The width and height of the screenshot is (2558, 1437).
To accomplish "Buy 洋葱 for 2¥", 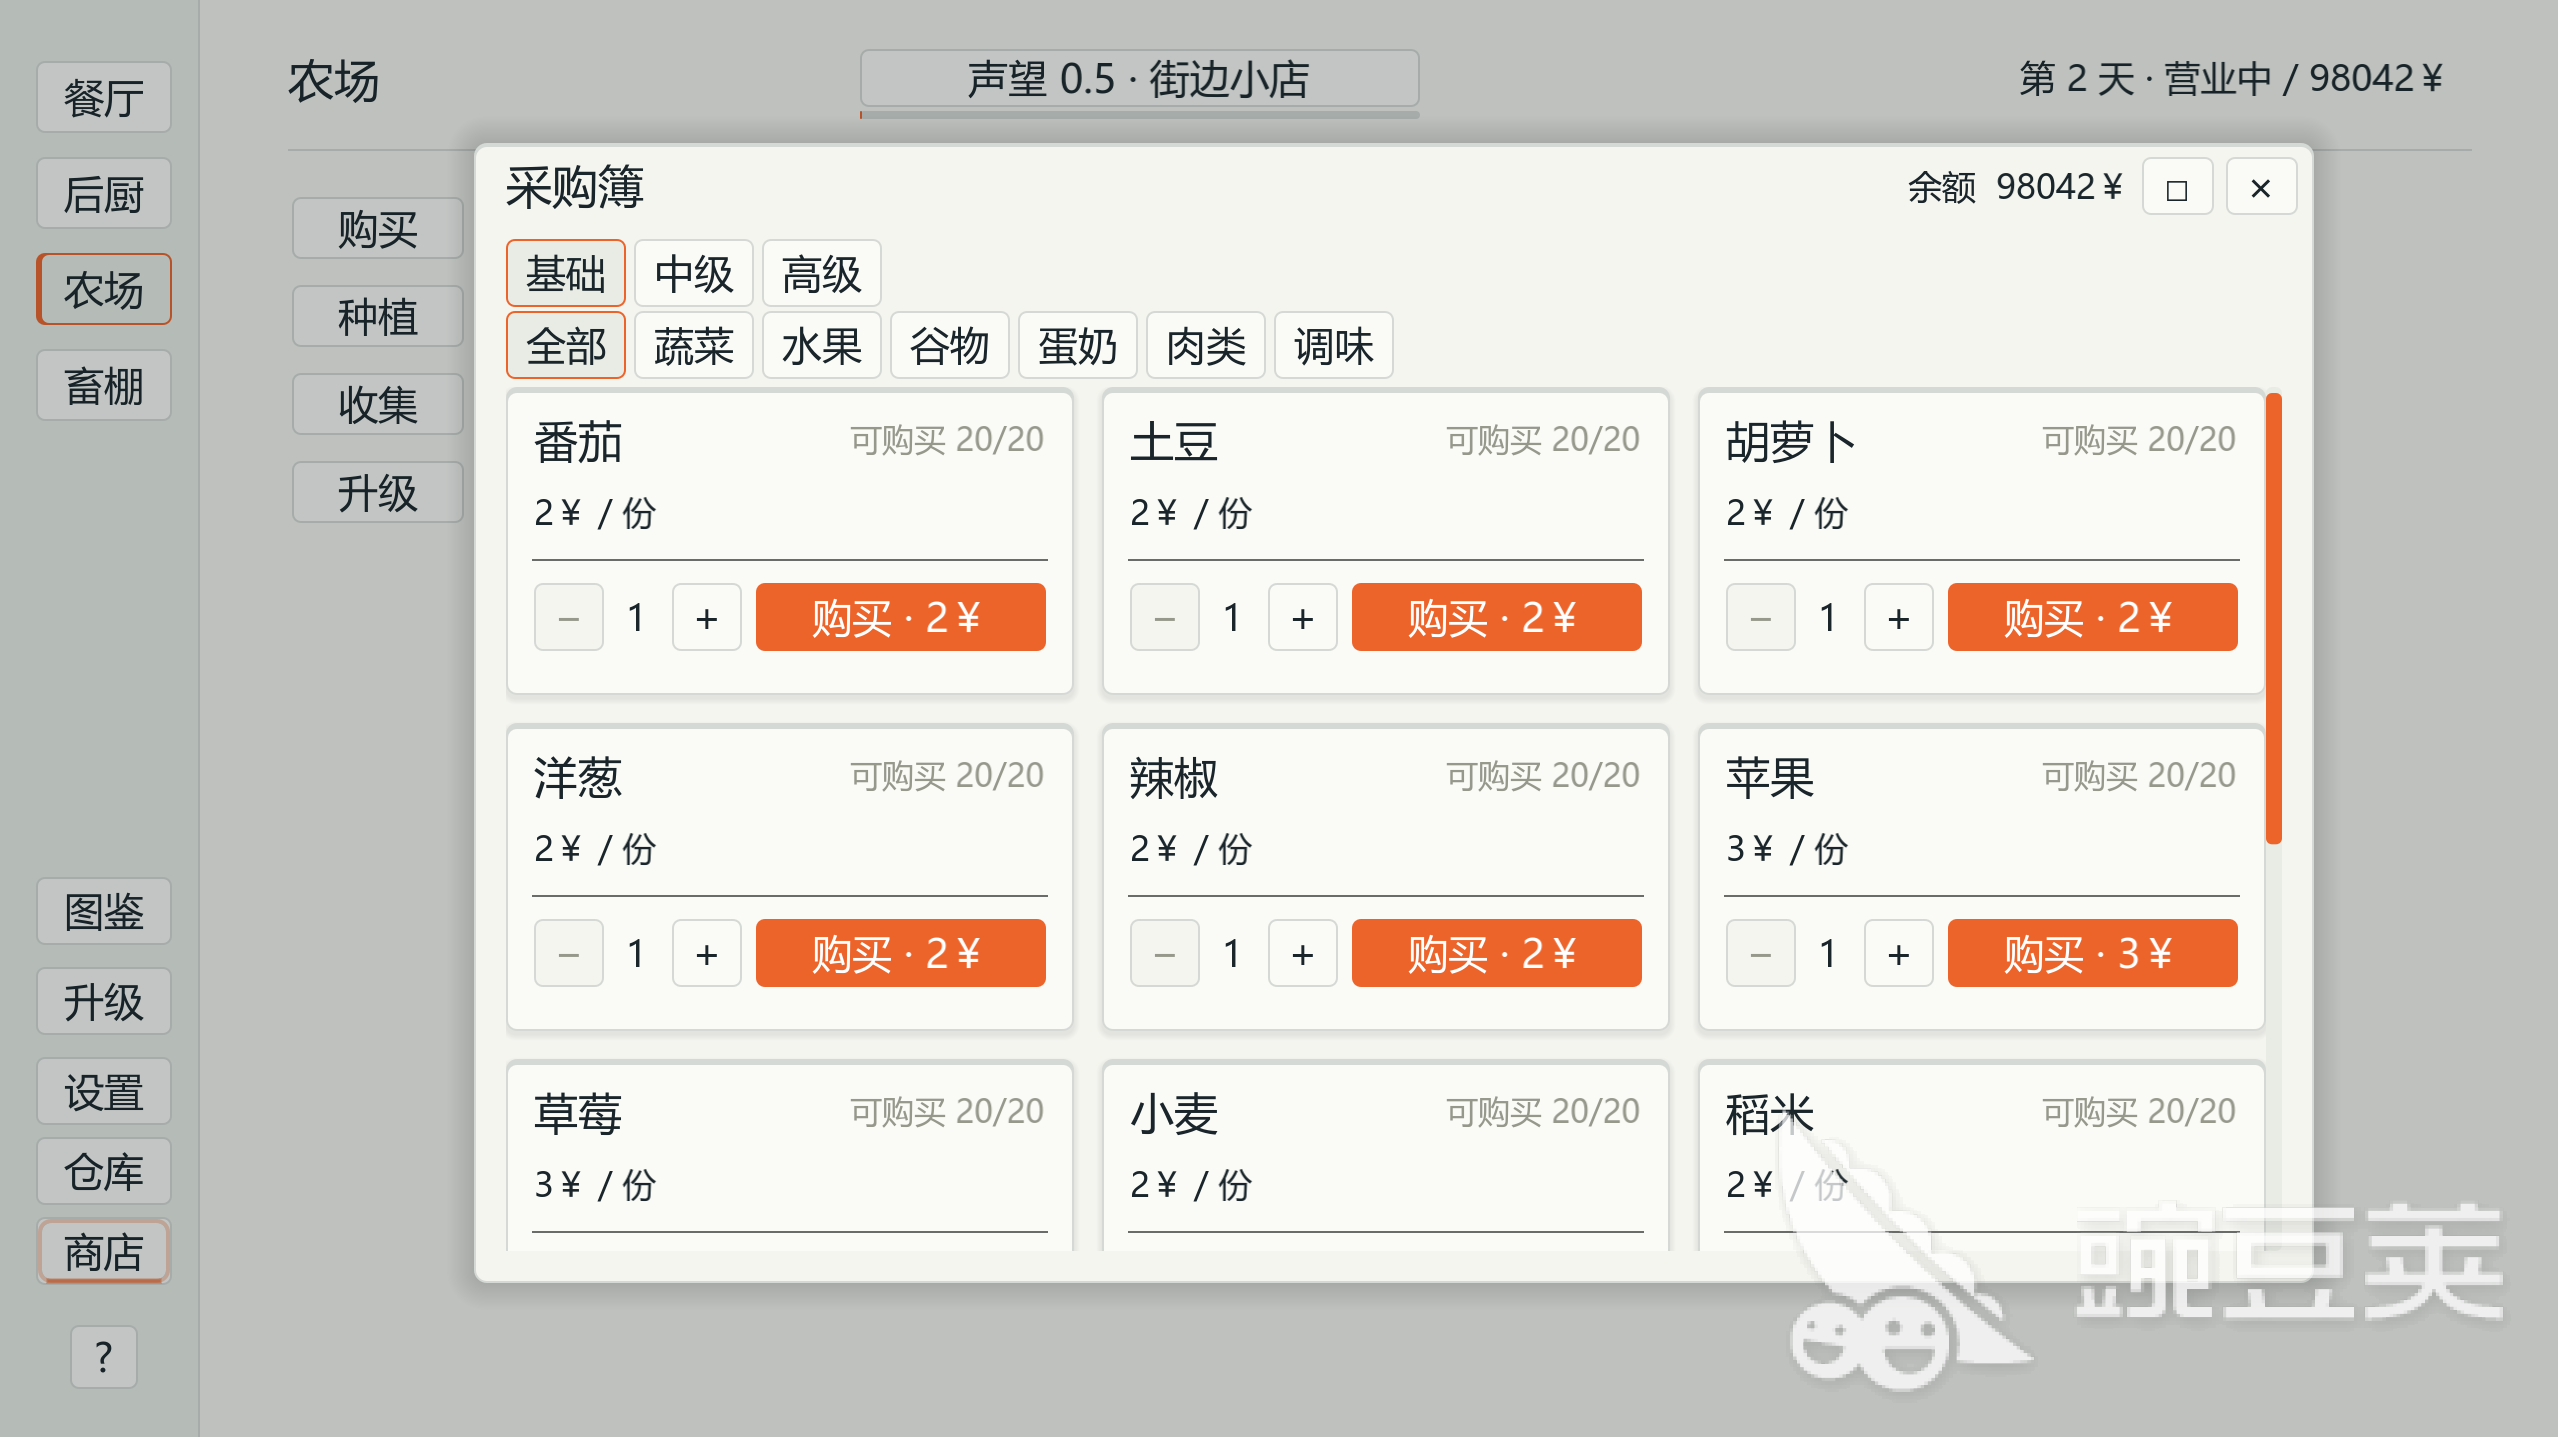I will point(900,954).
